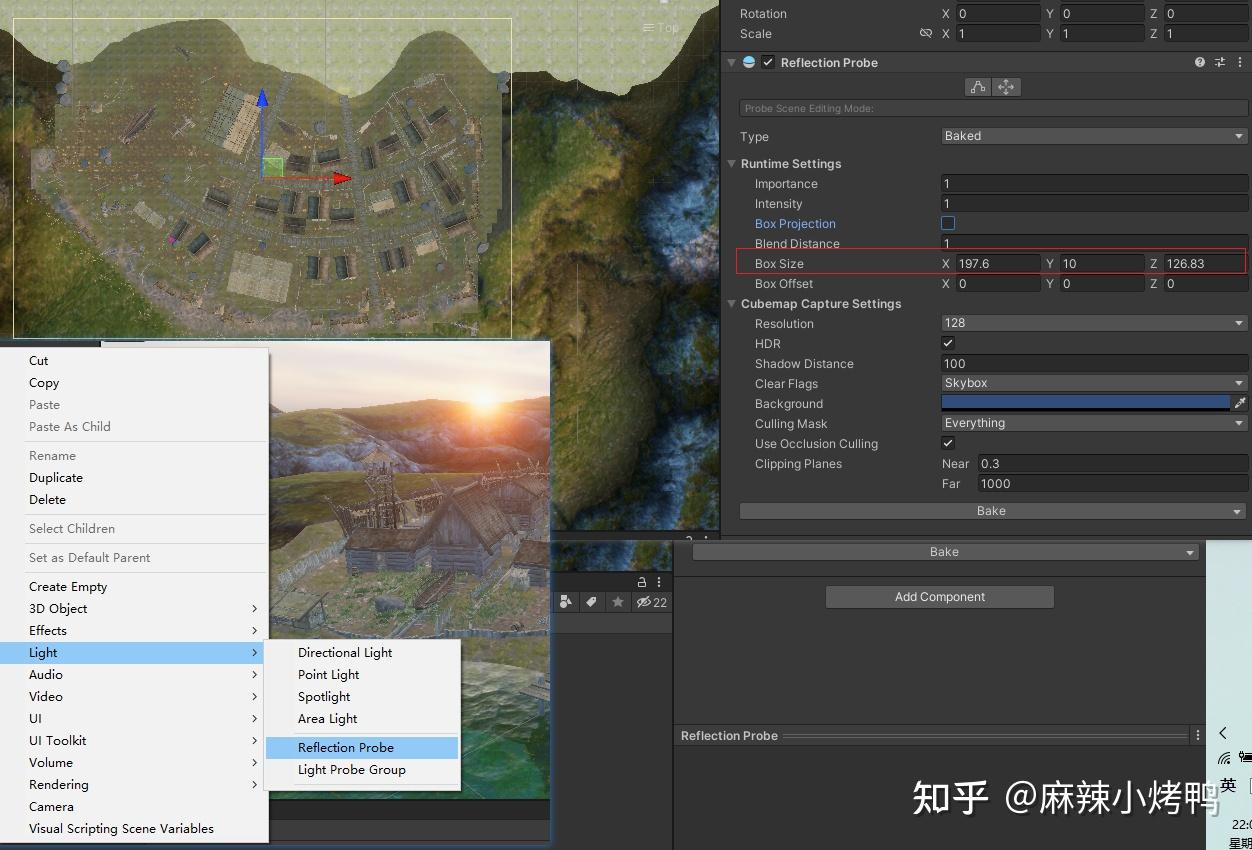
Task: Open the component presets icon
Action: (x=1219, y=62)
